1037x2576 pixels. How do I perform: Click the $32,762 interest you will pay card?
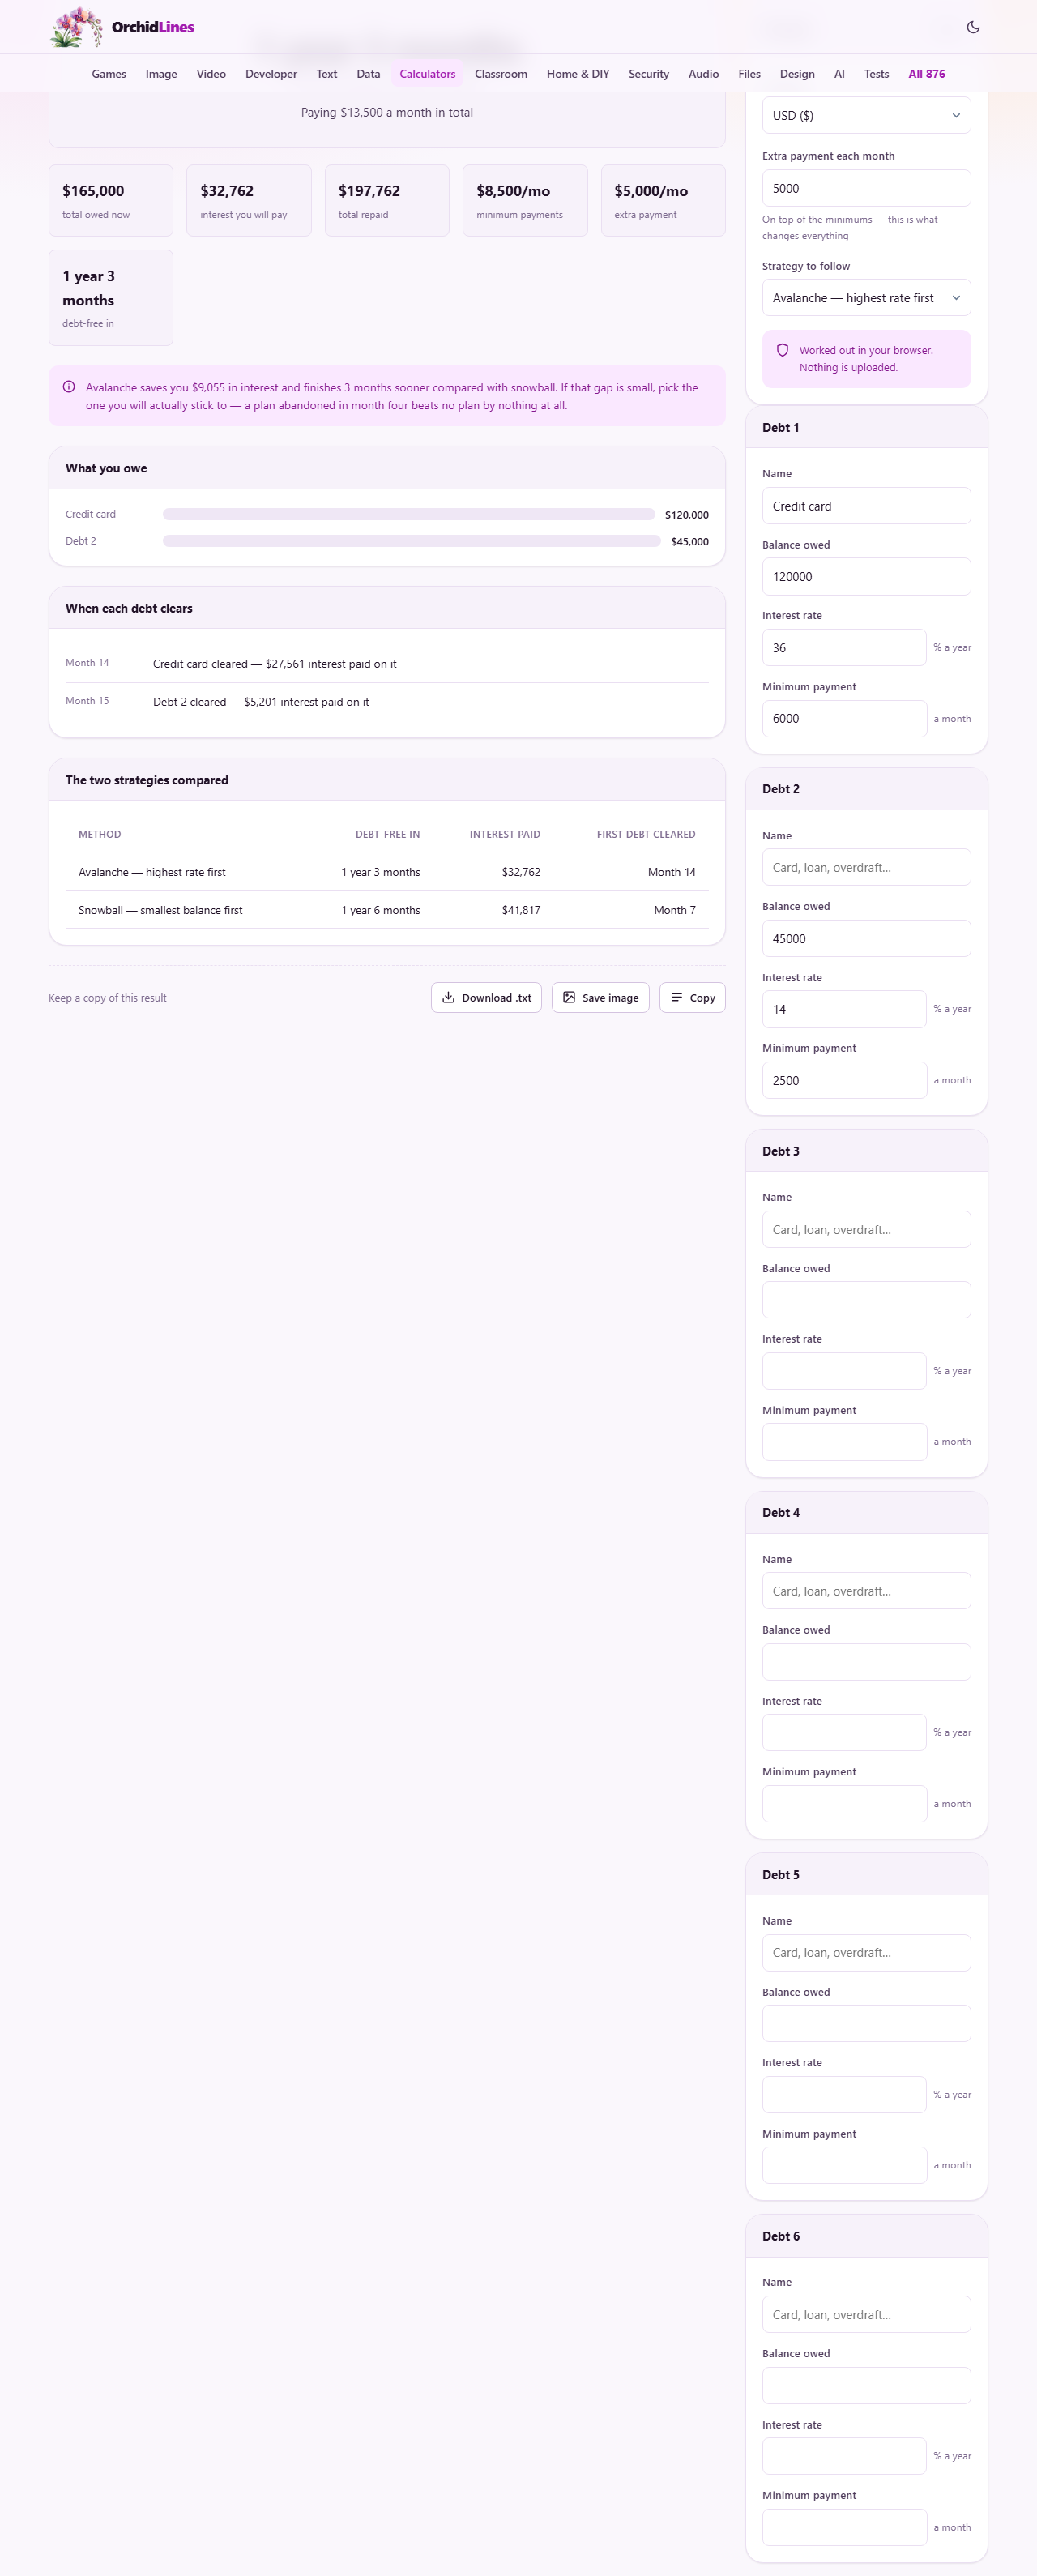[249, 200]
